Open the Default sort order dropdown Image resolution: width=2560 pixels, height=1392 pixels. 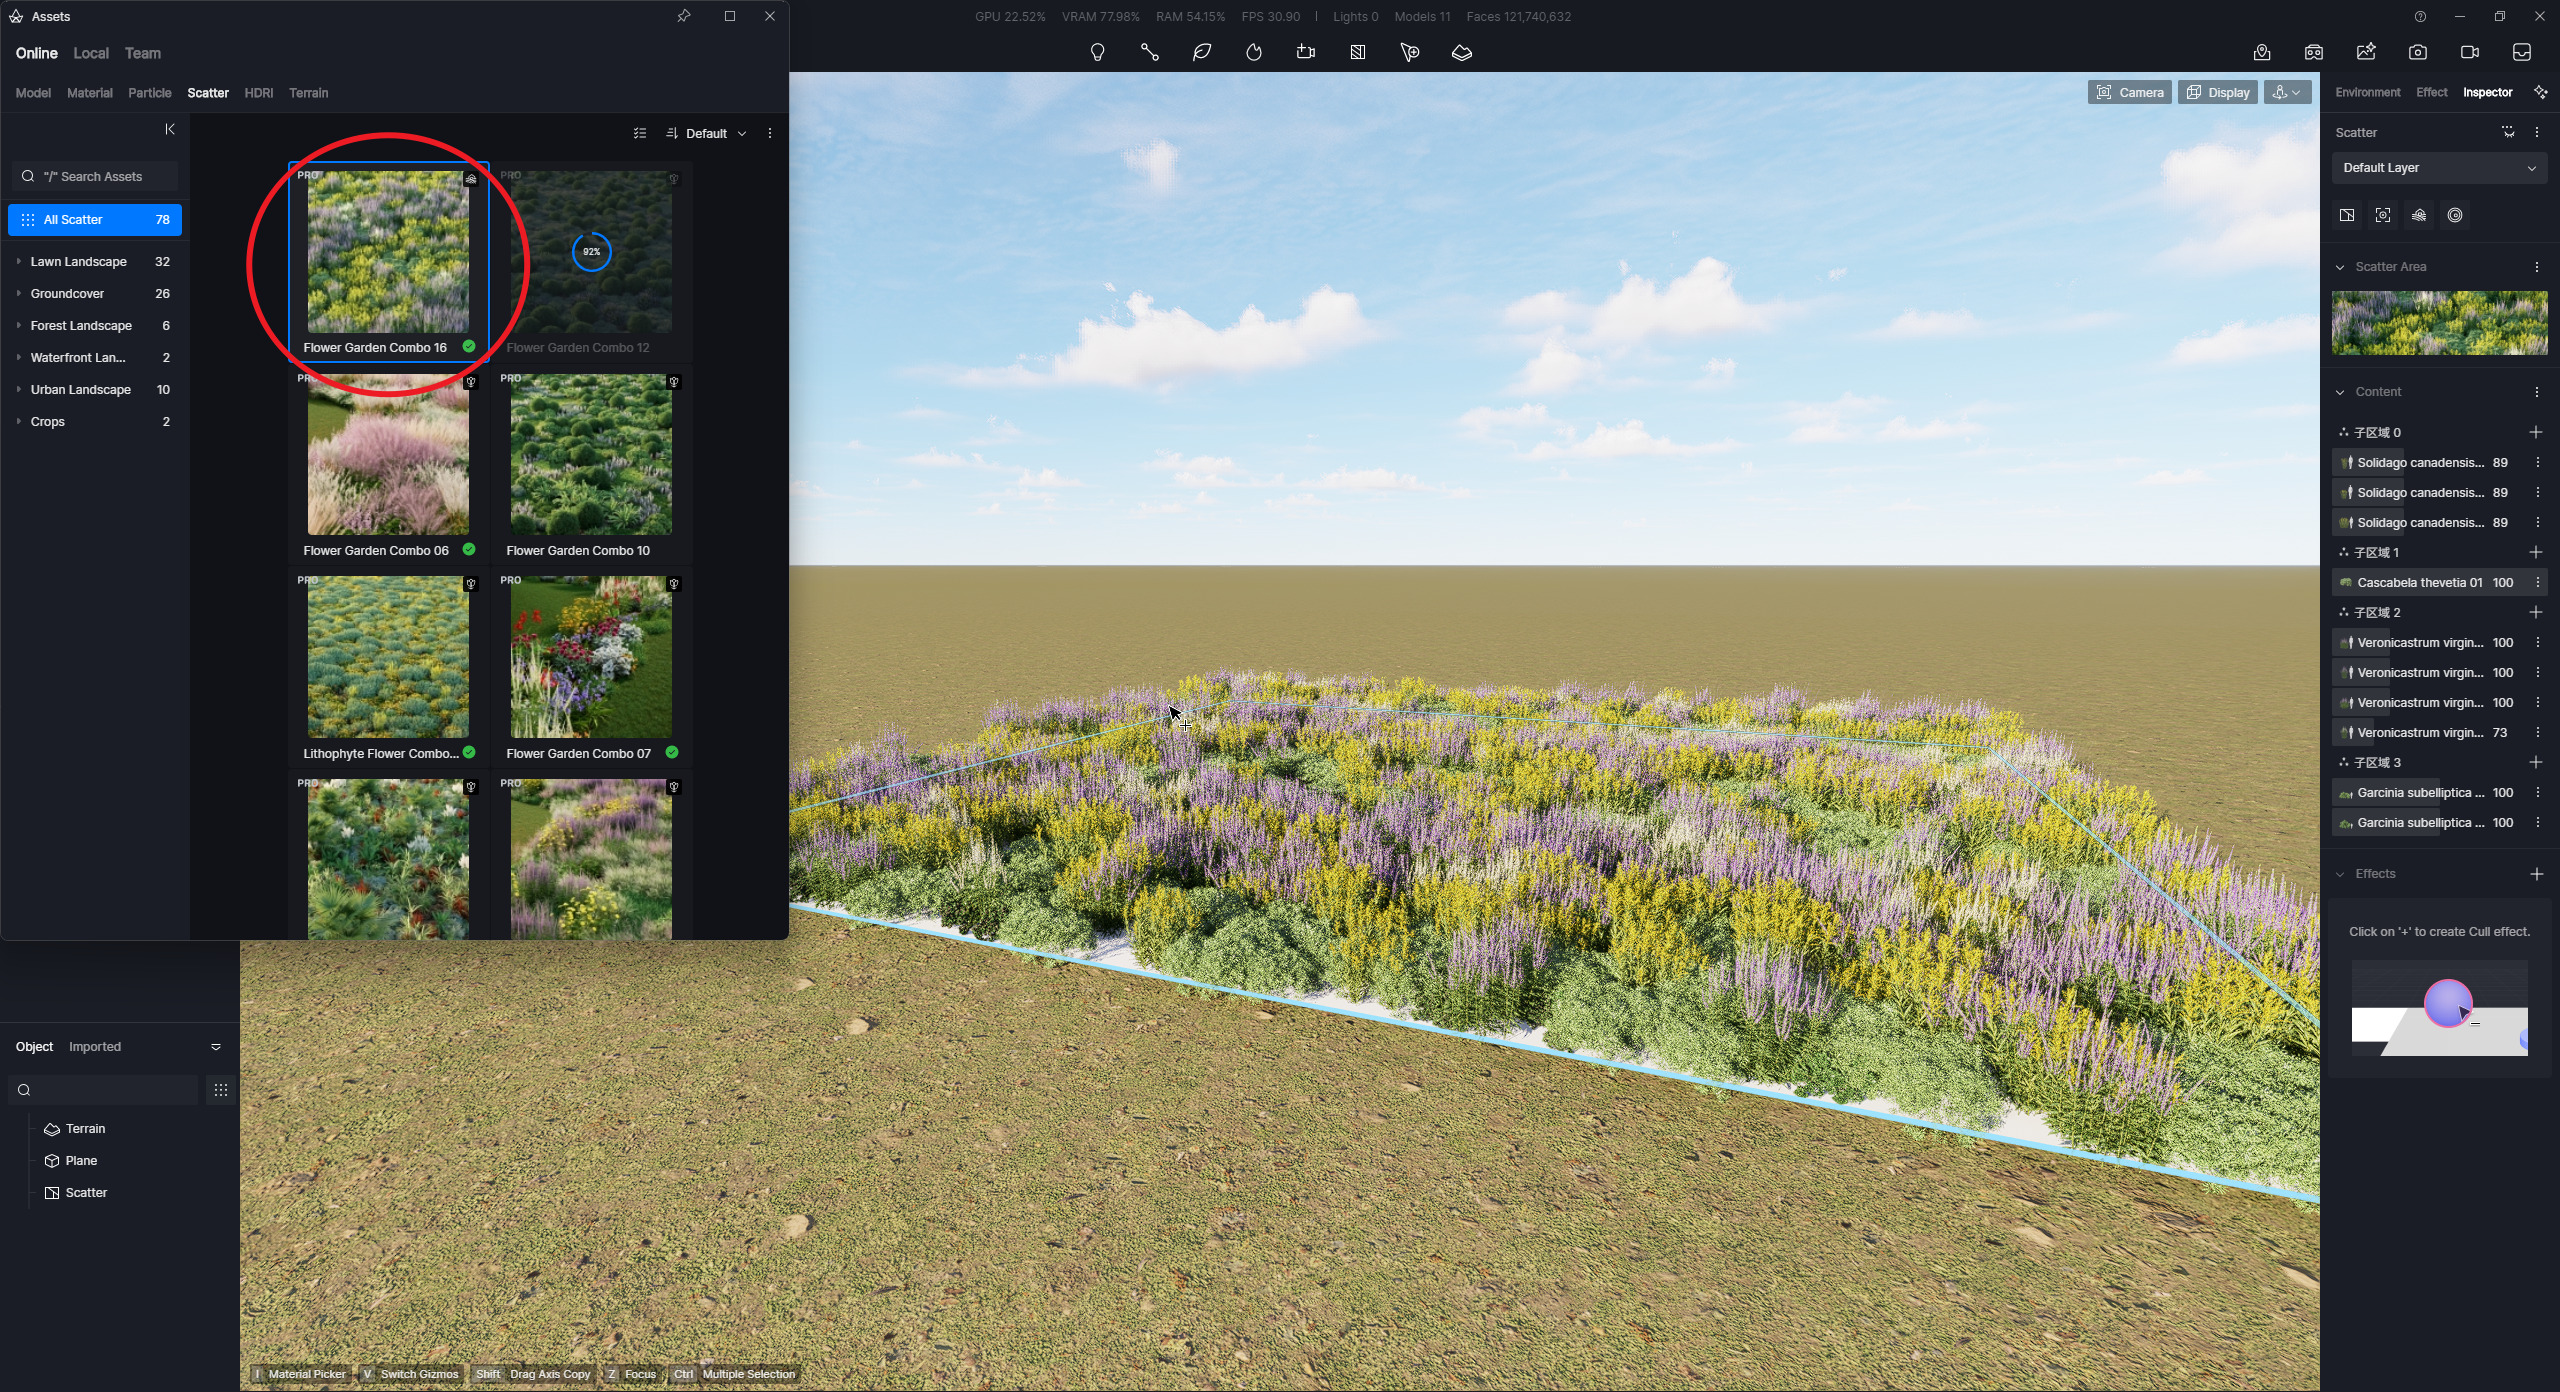[x=707, y=133]
